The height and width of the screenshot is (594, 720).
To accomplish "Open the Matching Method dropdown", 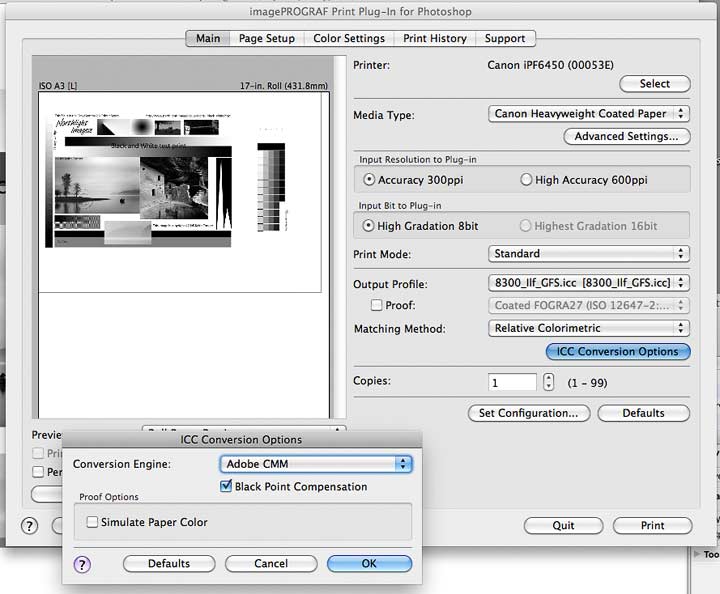I will click(x=589, y=328).
